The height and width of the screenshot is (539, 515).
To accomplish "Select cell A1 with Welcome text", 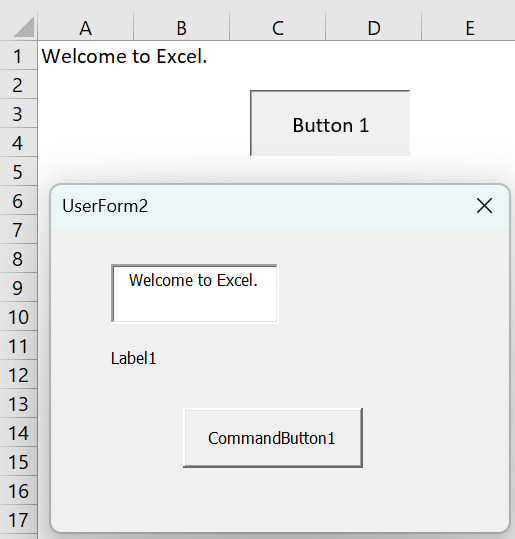I will pos(85,56).
